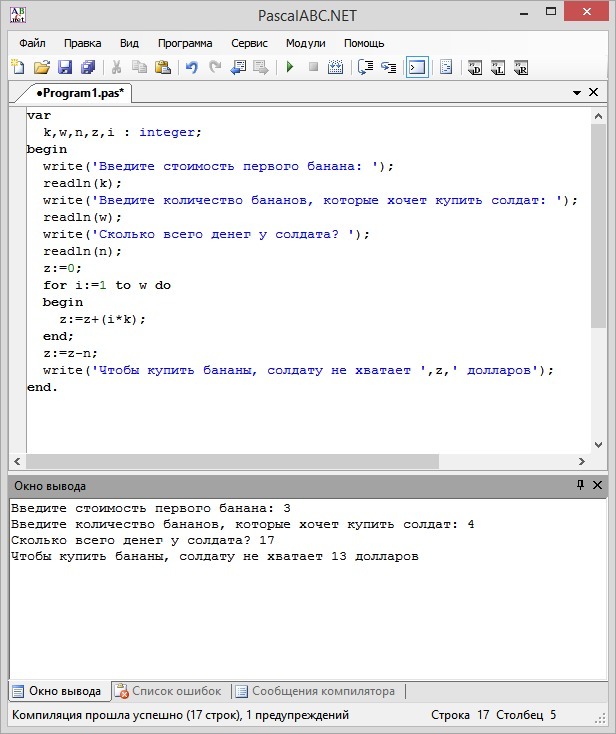Image resolution: width=616 pixels, height=734 pixels.
Task: Copy selection toolbar icon
Action: tap(139, 67)
